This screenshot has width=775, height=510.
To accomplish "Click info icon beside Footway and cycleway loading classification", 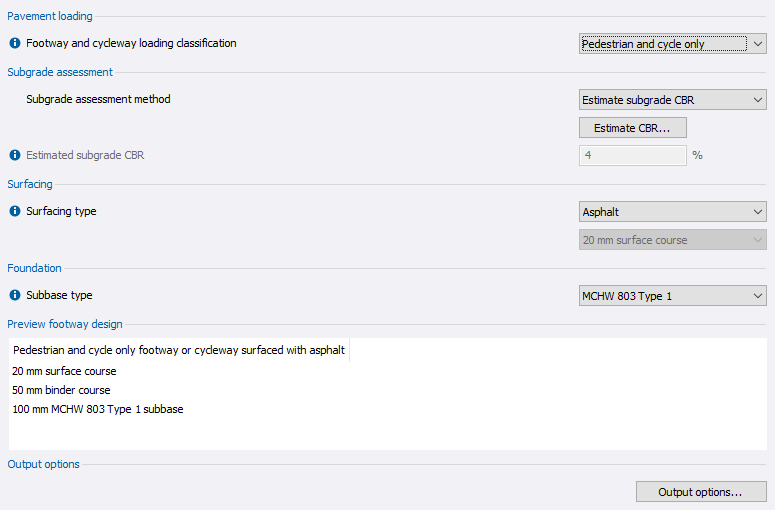I will pos(15,44).
